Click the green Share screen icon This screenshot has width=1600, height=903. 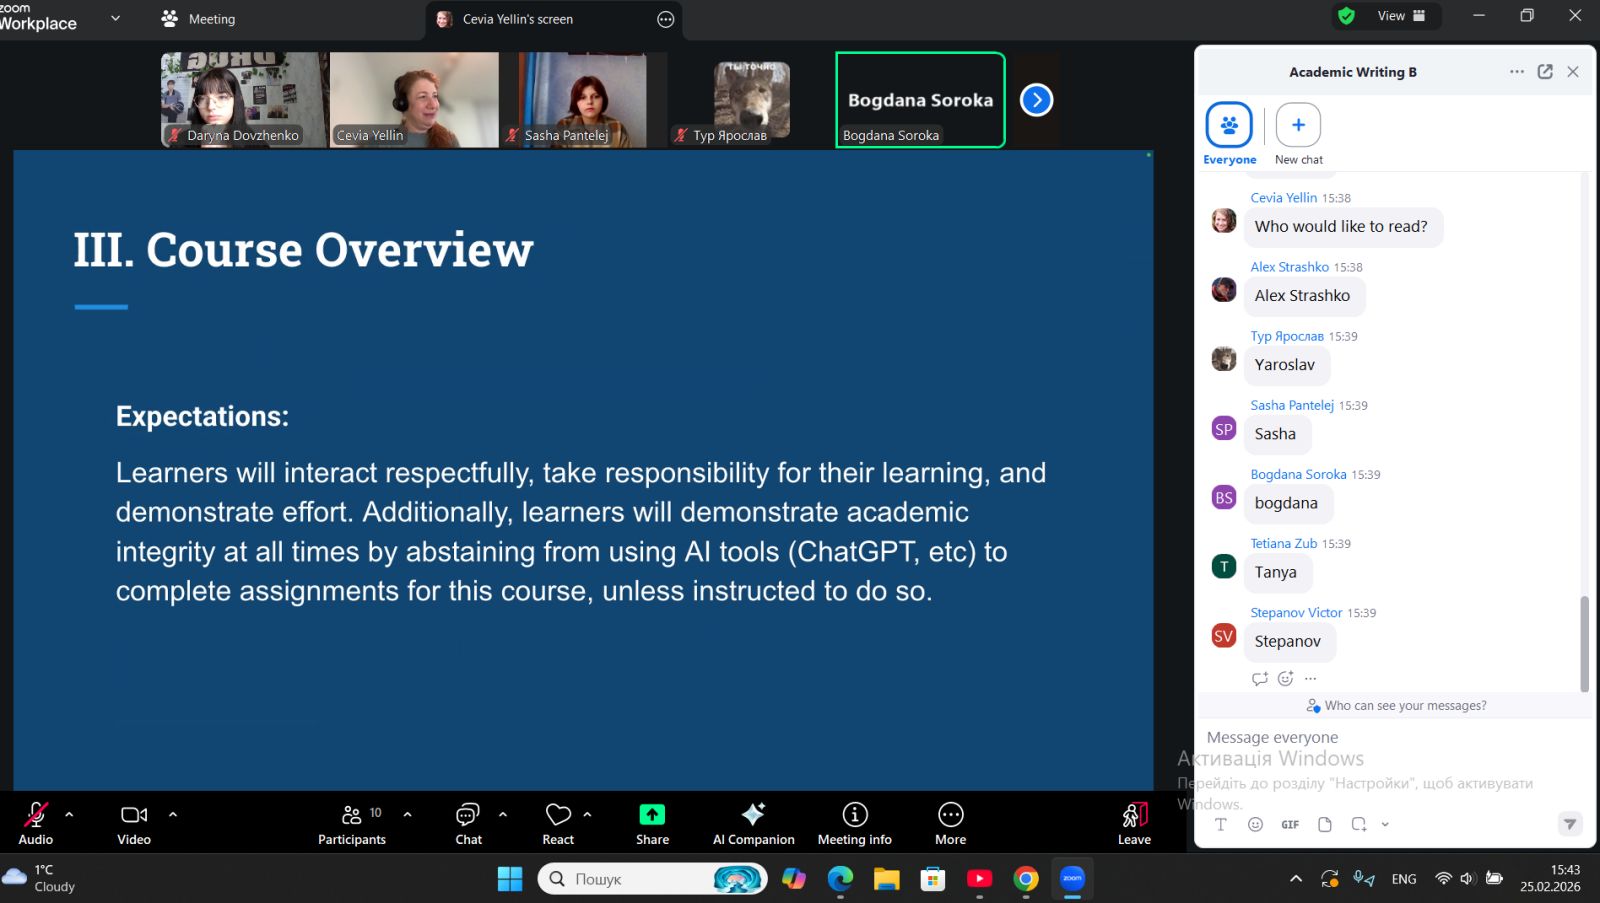click(652, 815)
